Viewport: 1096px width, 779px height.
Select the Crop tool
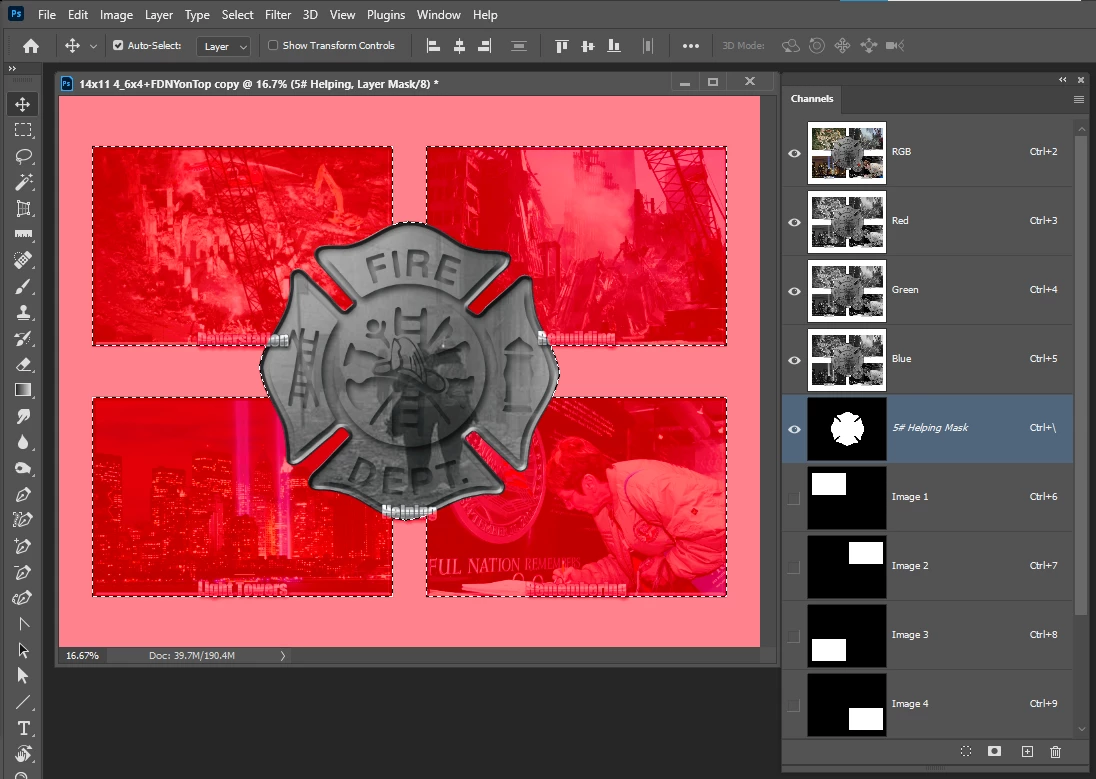click(x=22, y=208)
